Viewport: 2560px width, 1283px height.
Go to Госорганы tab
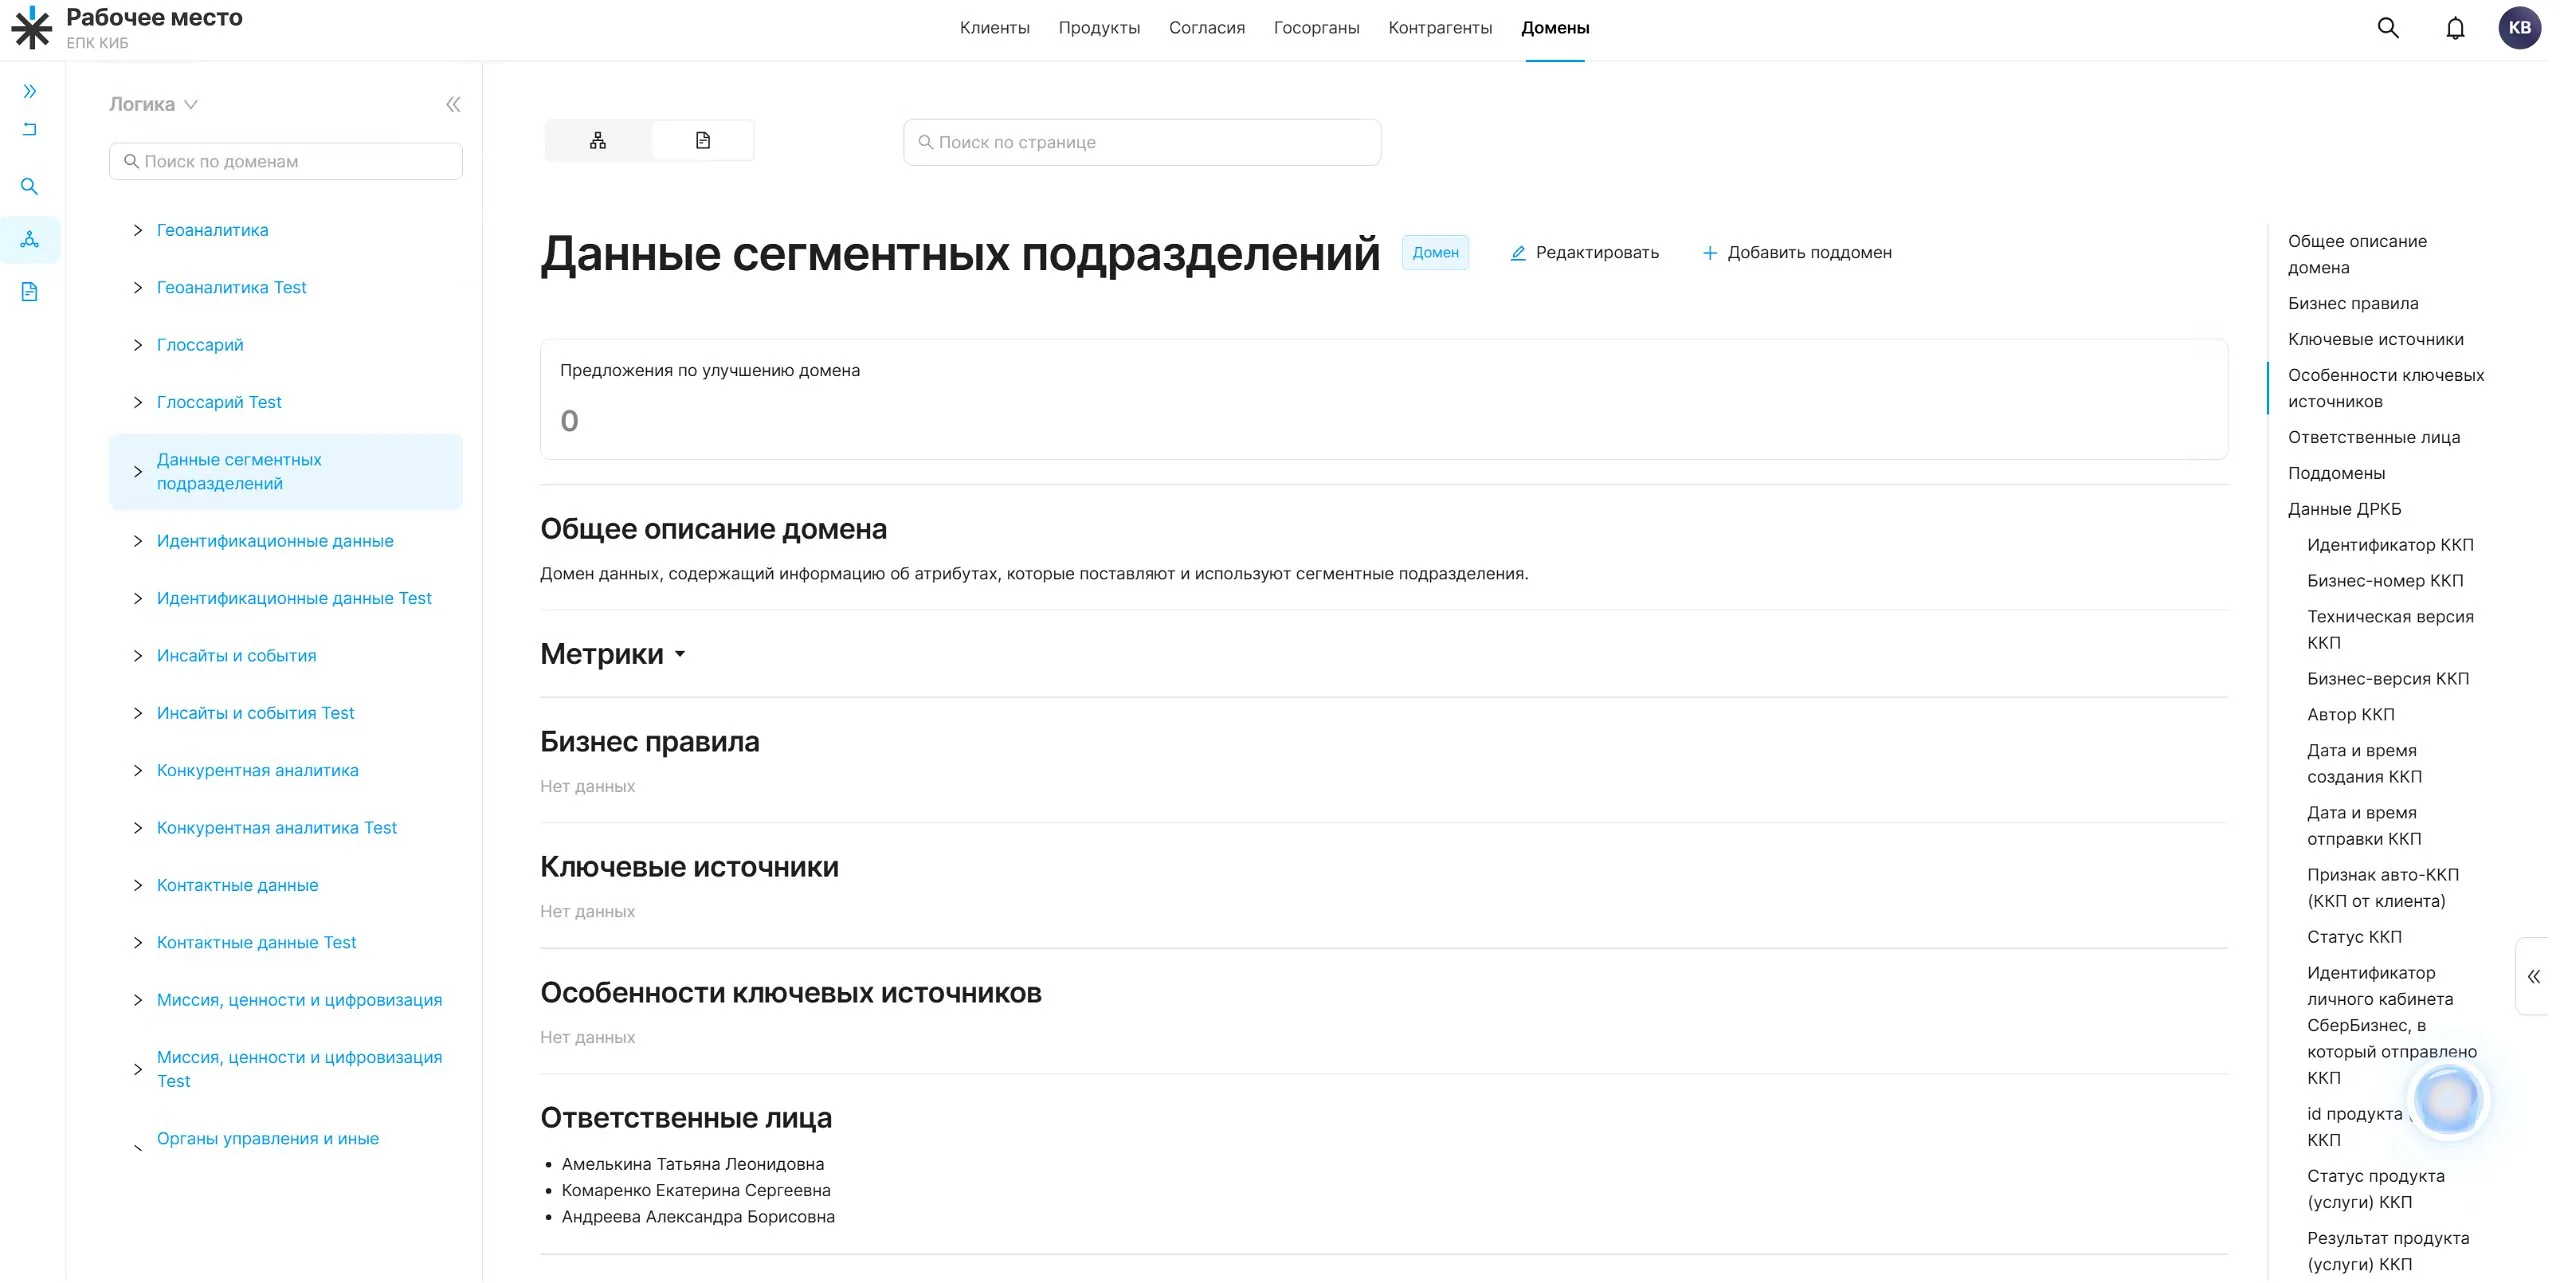pyautogui.click(x=1316, y=28)
